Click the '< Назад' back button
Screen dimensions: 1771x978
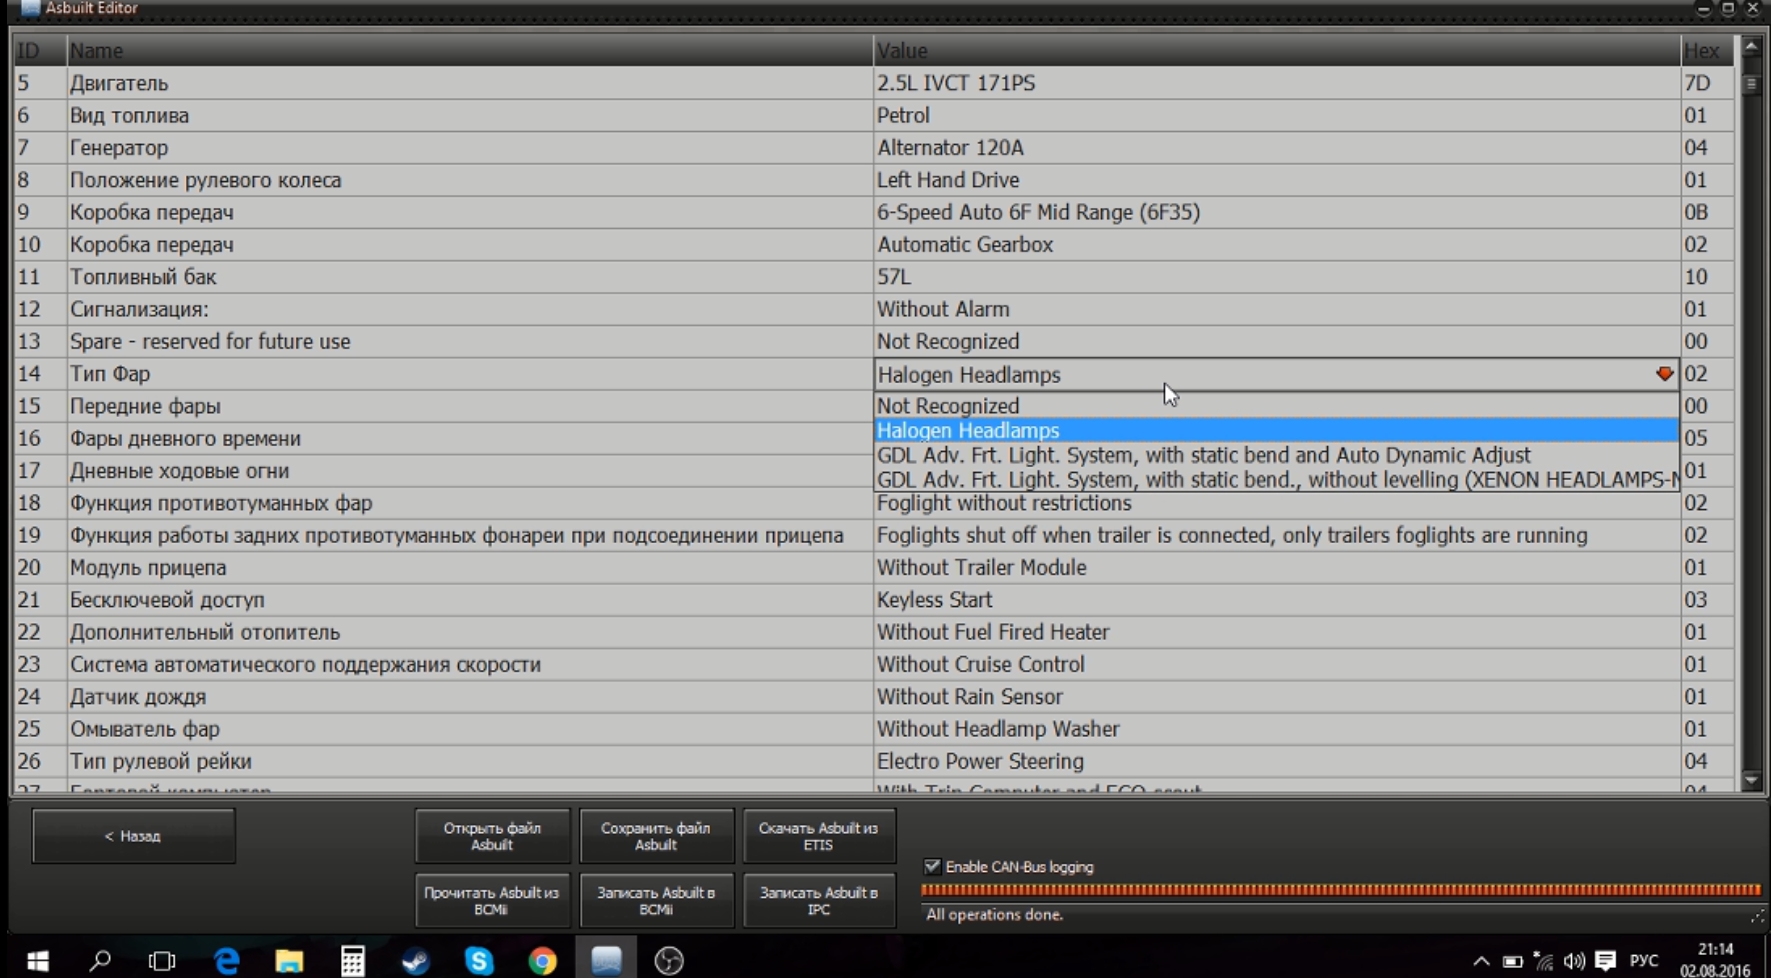click(x=134, y=836)
